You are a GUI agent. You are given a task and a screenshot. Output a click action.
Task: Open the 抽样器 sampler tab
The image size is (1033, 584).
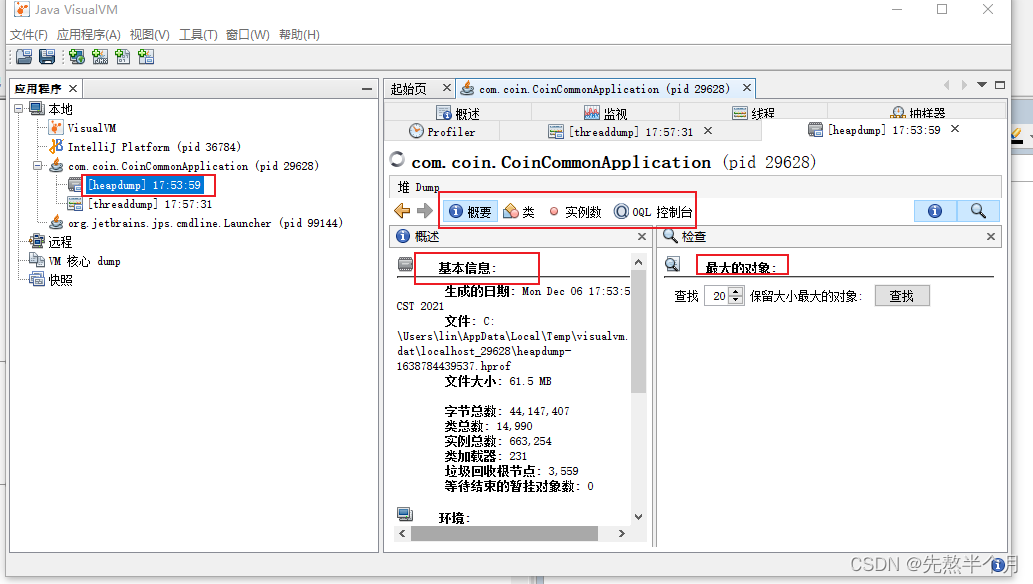pos(918,113)
